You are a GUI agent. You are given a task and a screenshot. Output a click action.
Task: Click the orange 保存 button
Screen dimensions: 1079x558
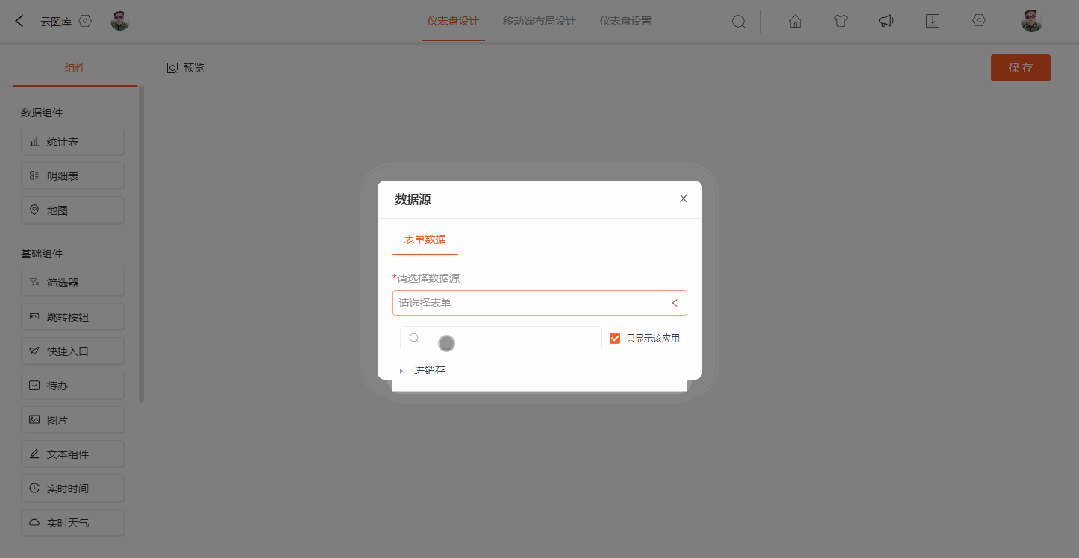1021,67
